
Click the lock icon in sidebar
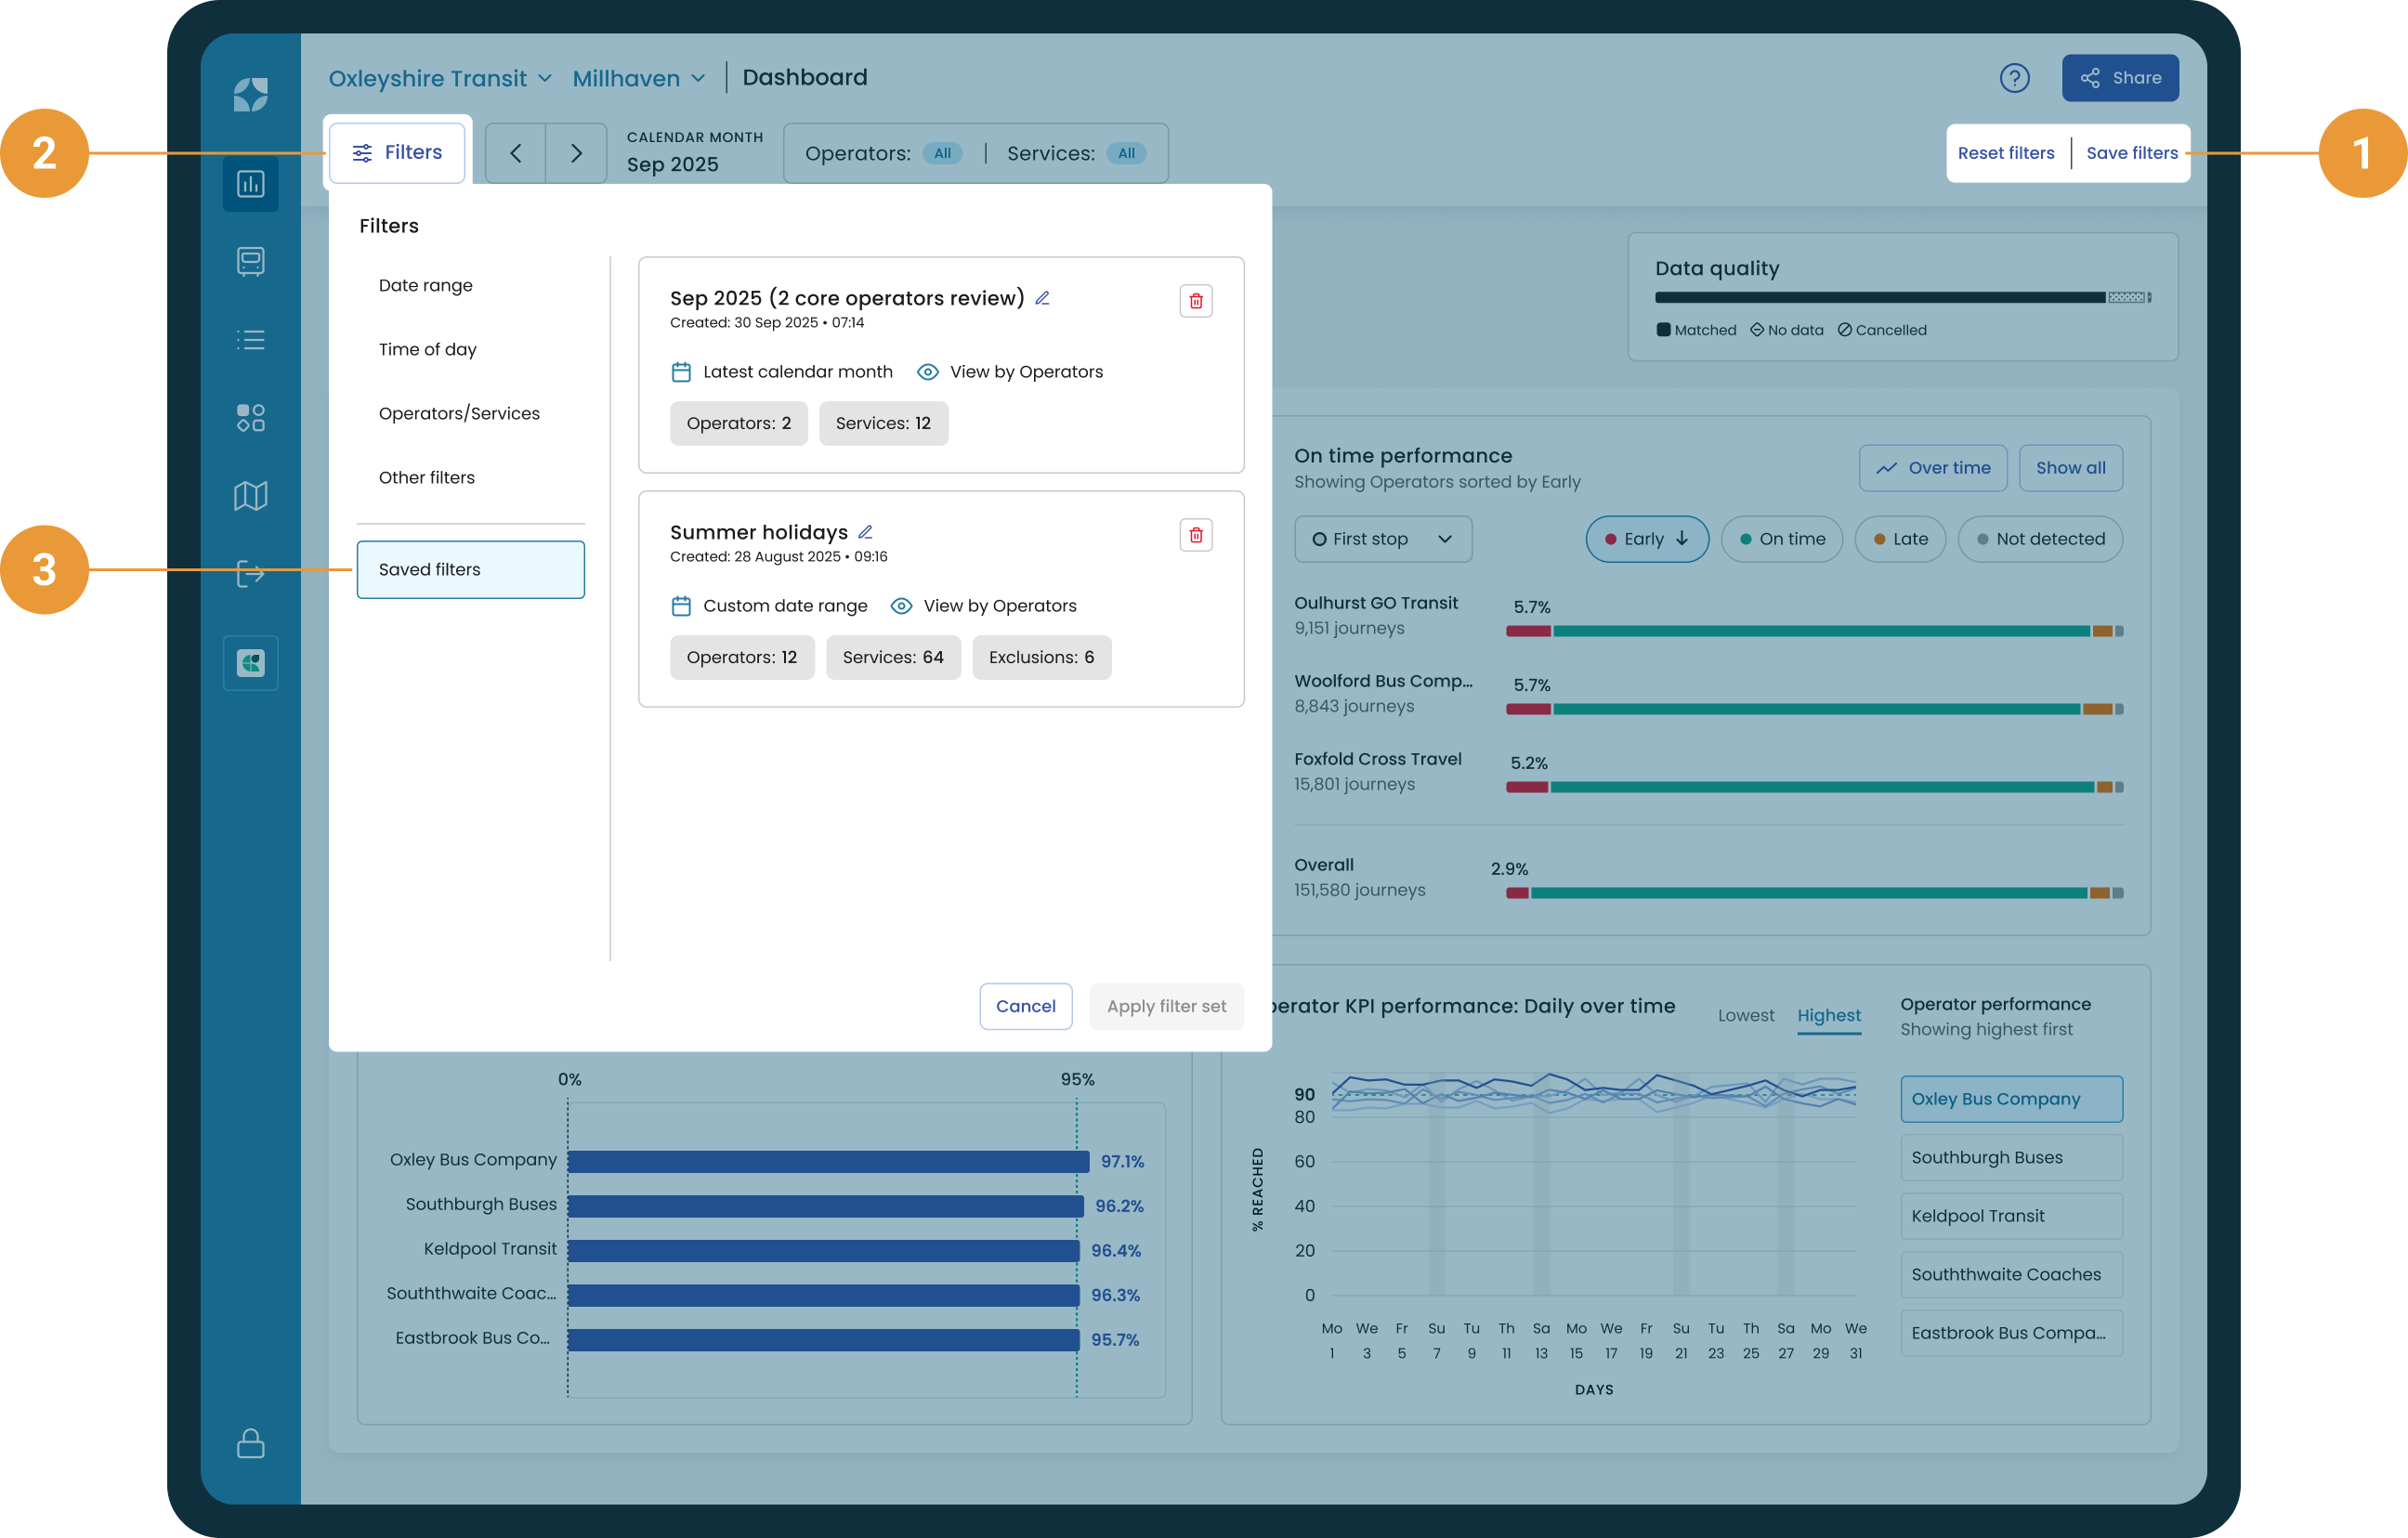(250, 1443)
